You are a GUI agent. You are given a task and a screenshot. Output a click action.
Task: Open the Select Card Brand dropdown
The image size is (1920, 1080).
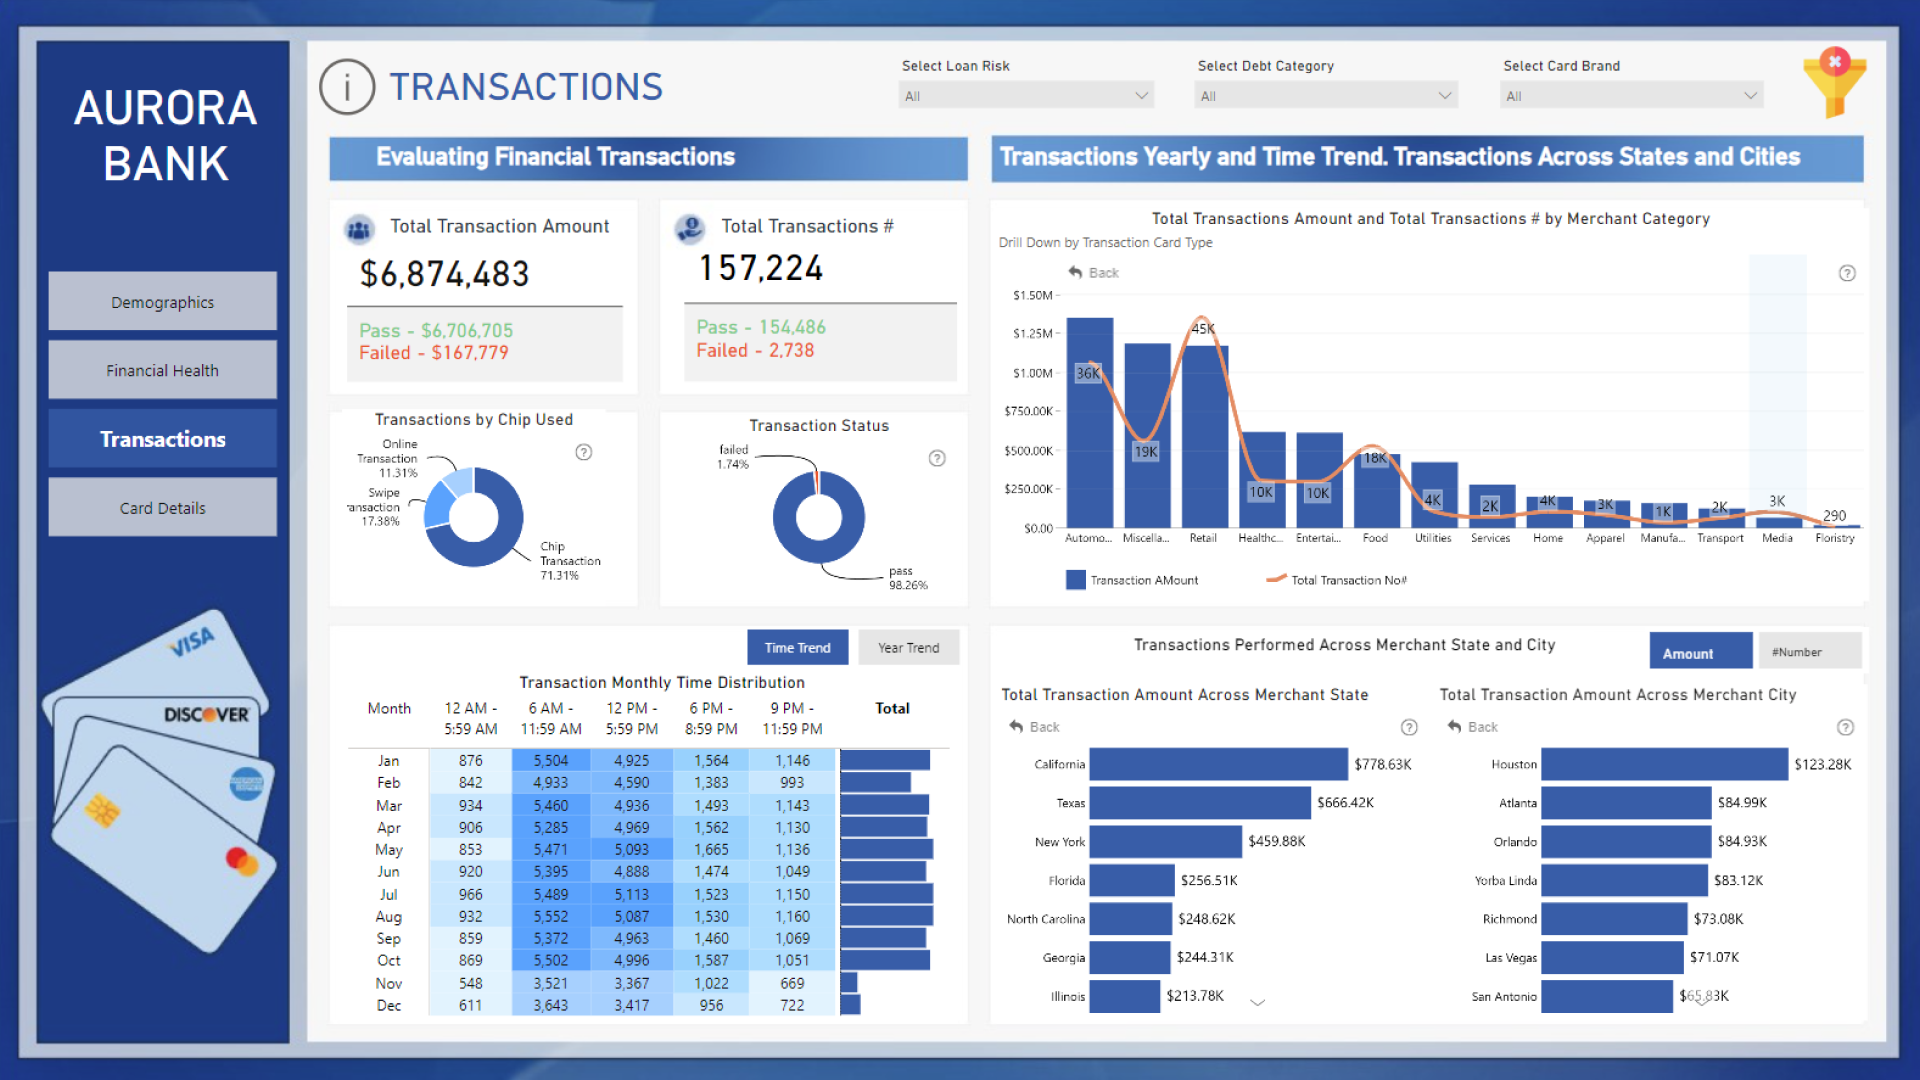click(x=1631, y=96)
